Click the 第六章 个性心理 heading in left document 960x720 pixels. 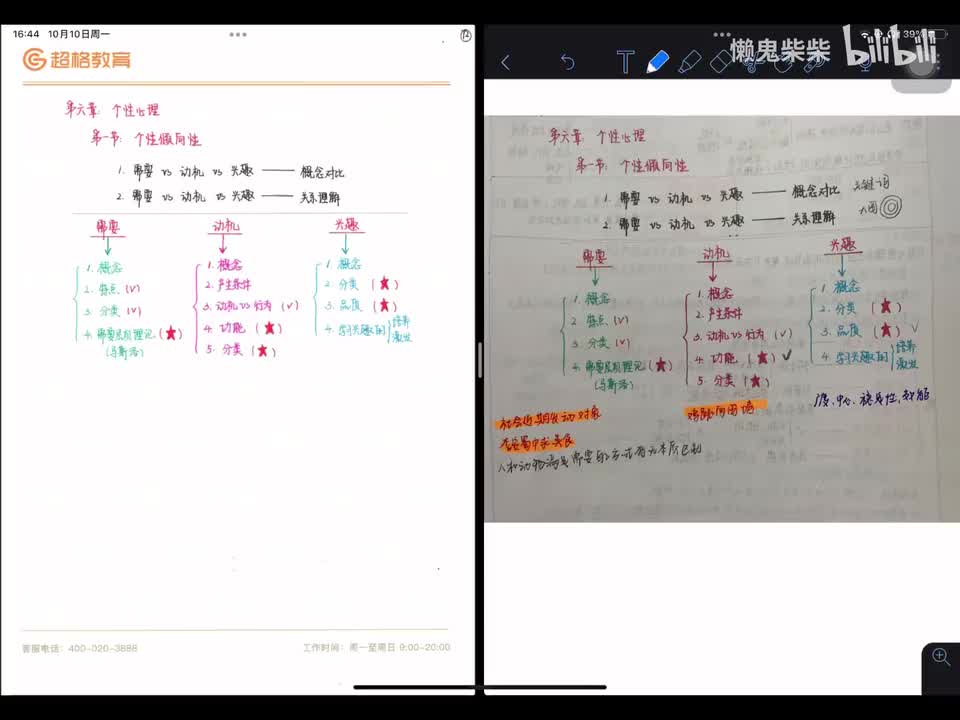coord(113,110)
